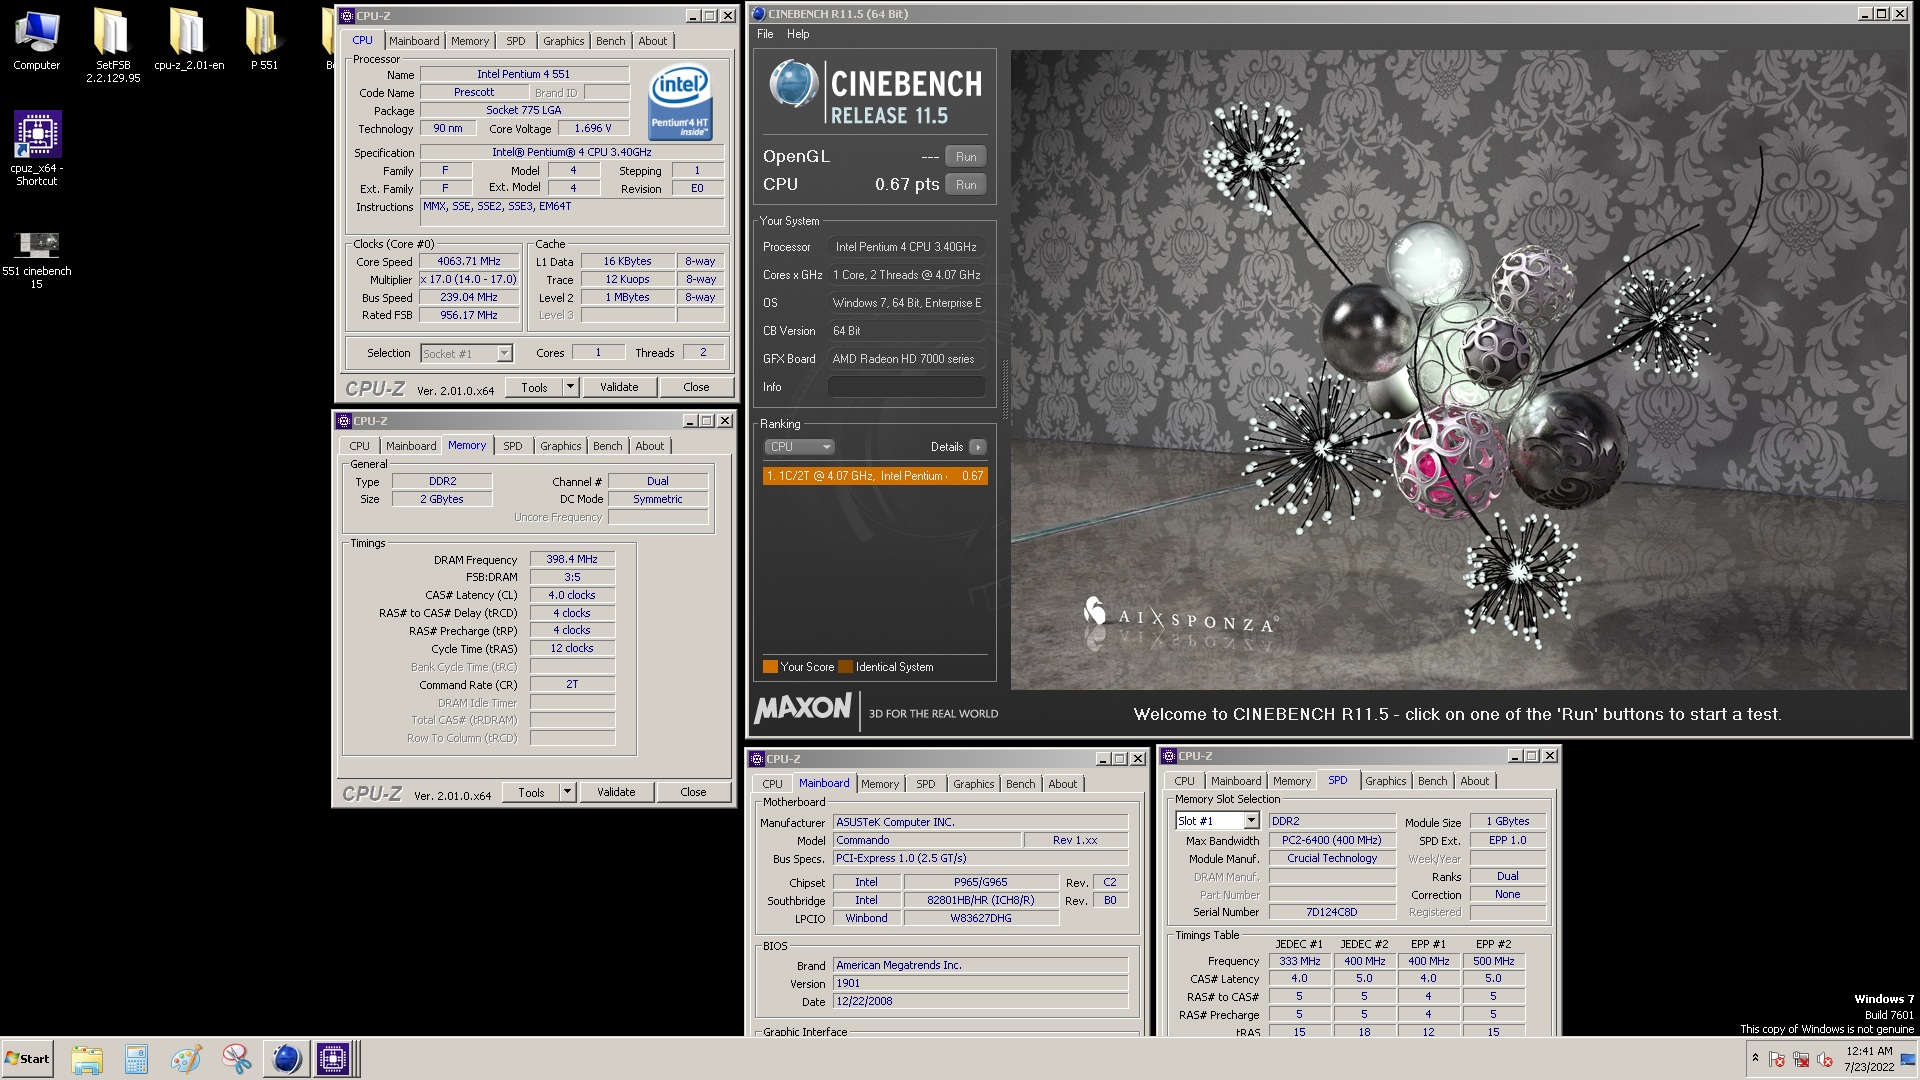The image size is (1920, 1080).
Task: Click title bar icon of CPU-Z Memory window
Action: [x=344, y=421]
